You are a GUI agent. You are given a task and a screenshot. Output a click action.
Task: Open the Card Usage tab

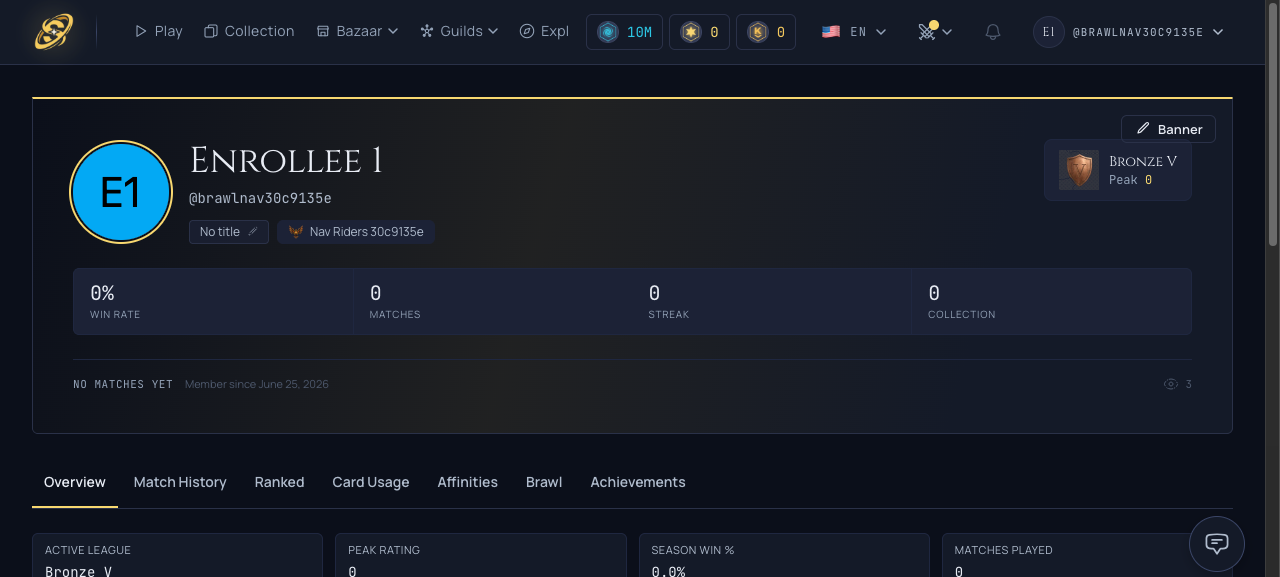(371, 482)
